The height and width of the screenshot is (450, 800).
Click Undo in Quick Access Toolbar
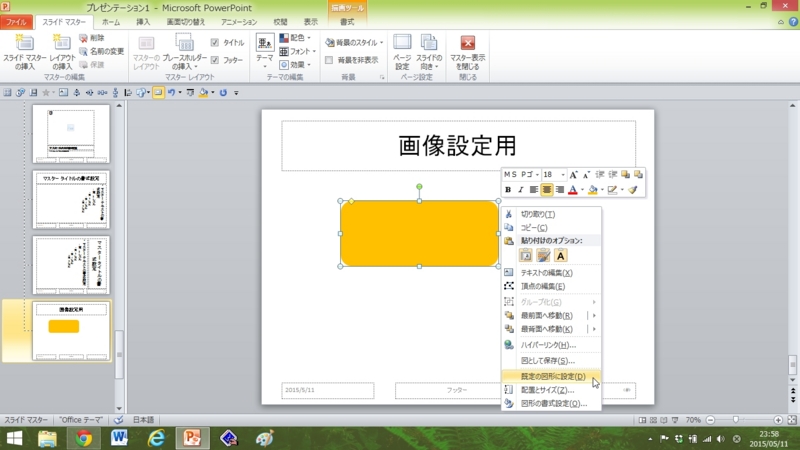tap(171, 92)
